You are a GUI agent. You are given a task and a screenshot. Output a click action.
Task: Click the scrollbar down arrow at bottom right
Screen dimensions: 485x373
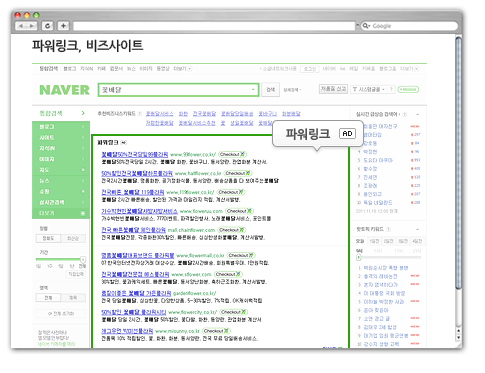click(459, 337)
